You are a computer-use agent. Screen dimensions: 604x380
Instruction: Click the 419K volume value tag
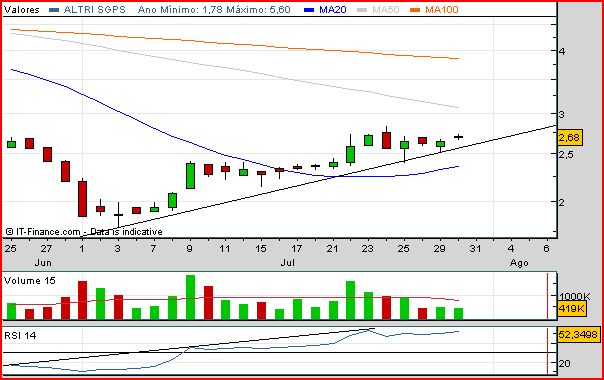click(572, 309)
